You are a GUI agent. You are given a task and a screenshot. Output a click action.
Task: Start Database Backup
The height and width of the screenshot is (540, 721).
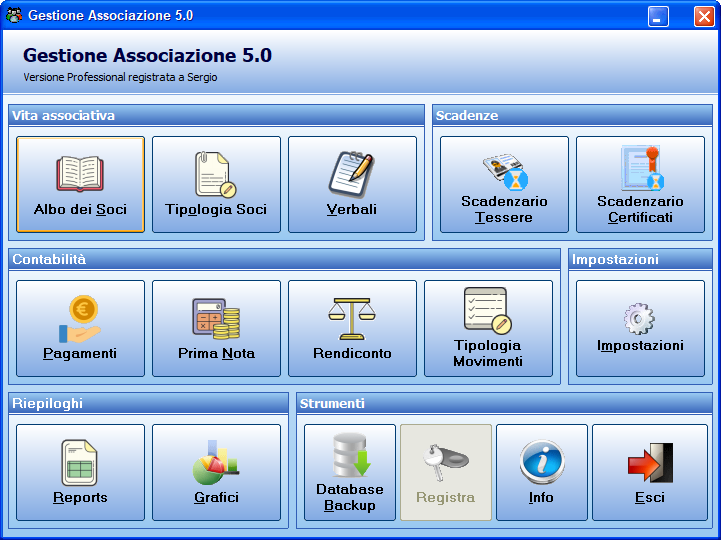(349, 472)
